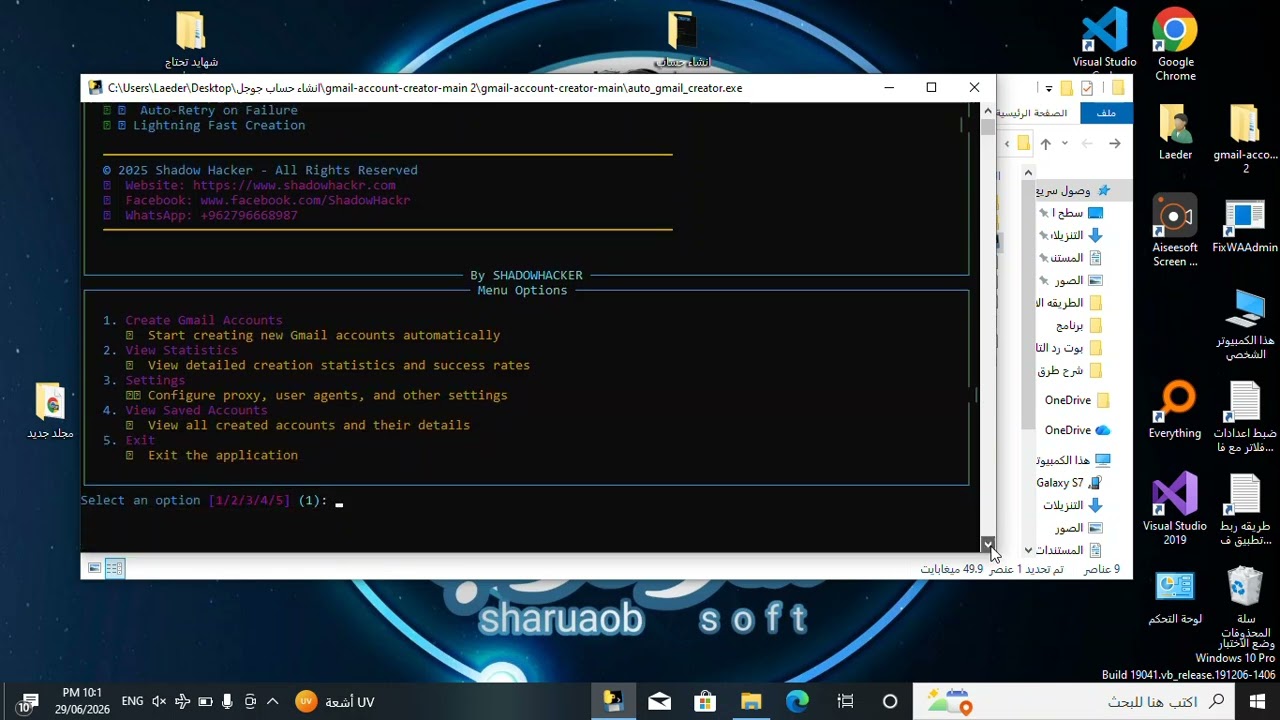This screenshot has height=720, width=1280.
Task: Click the UV أشعة weather widget on taskbar
Action: pyautogui.click(x=335, y=702)
